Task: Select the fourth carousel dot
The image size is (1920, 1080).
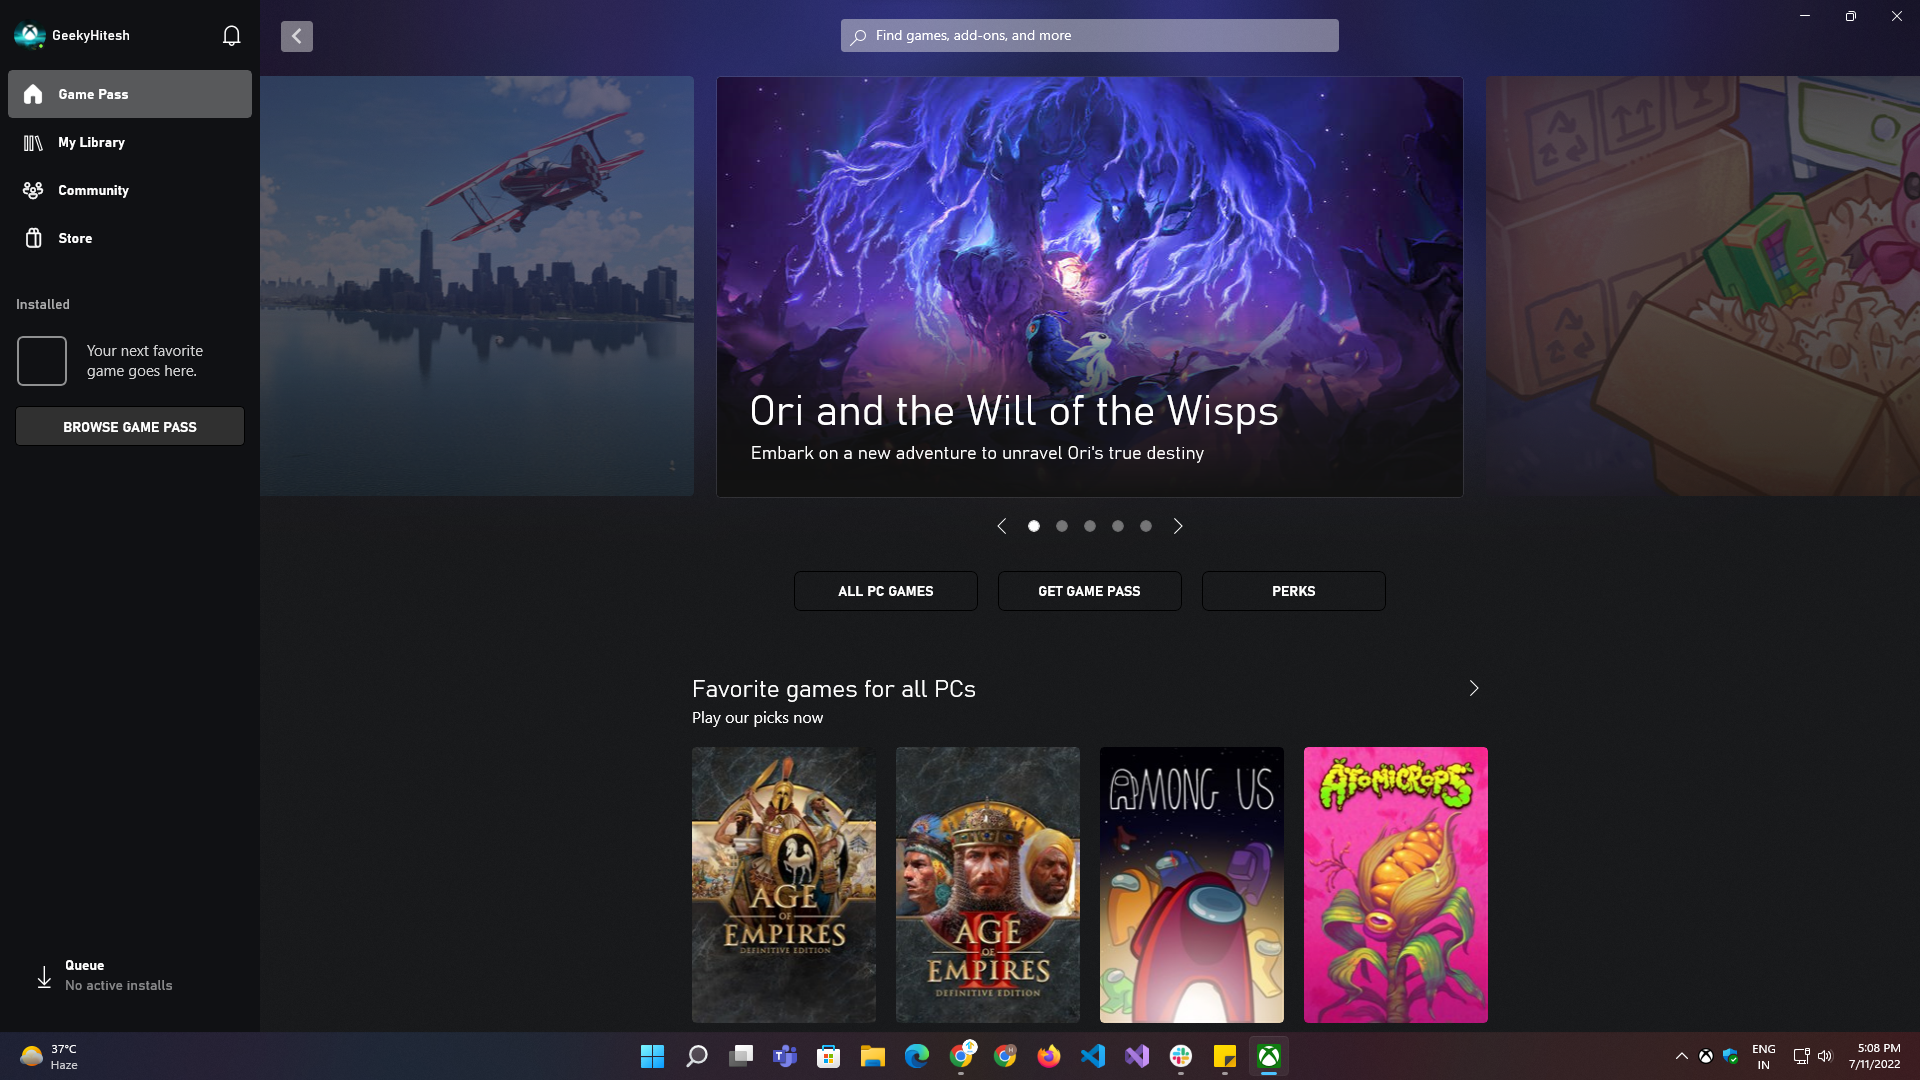Action: [x=1118, y=526]
